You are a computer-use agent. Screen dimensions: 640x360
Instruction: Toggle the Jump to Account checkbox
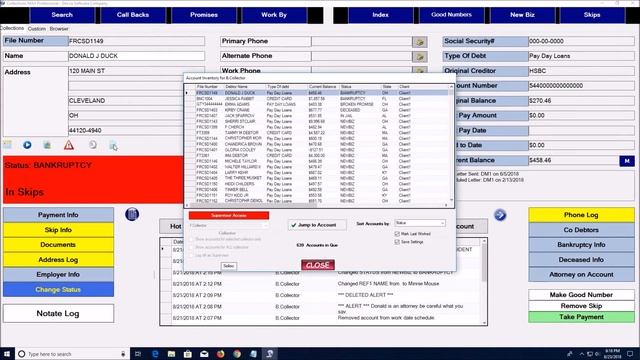pyautogui.click(x=317, y=225)
